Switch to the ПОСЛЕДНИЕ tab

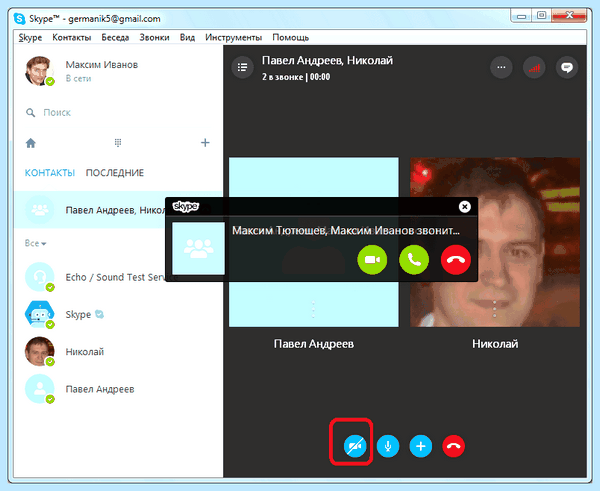(115, 173)
